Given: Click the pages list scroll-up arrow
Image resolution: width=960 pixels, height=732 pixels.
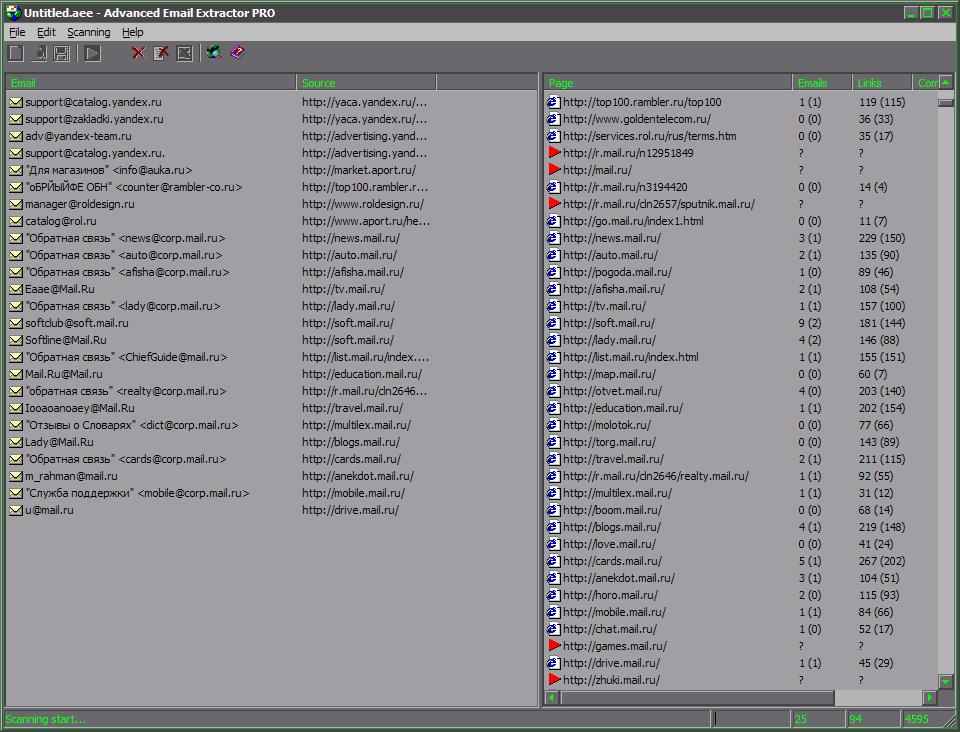Looking at the screenshot, I should (946, 82).
